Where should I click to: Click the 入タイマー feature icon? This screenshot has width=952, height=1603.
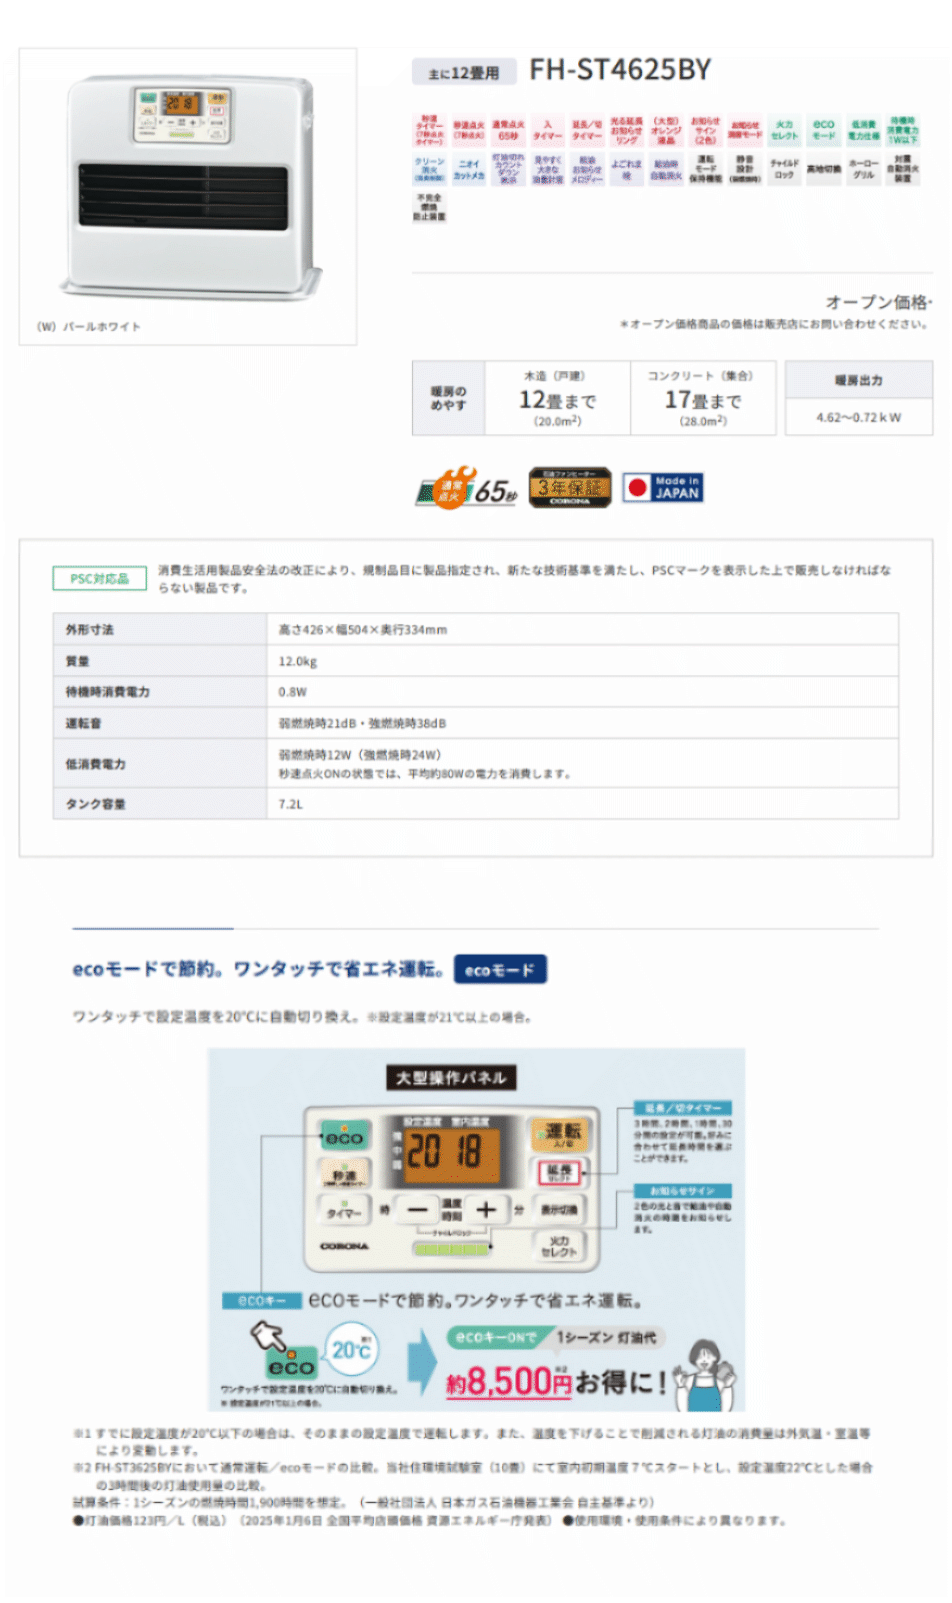[x=547, y=131]
